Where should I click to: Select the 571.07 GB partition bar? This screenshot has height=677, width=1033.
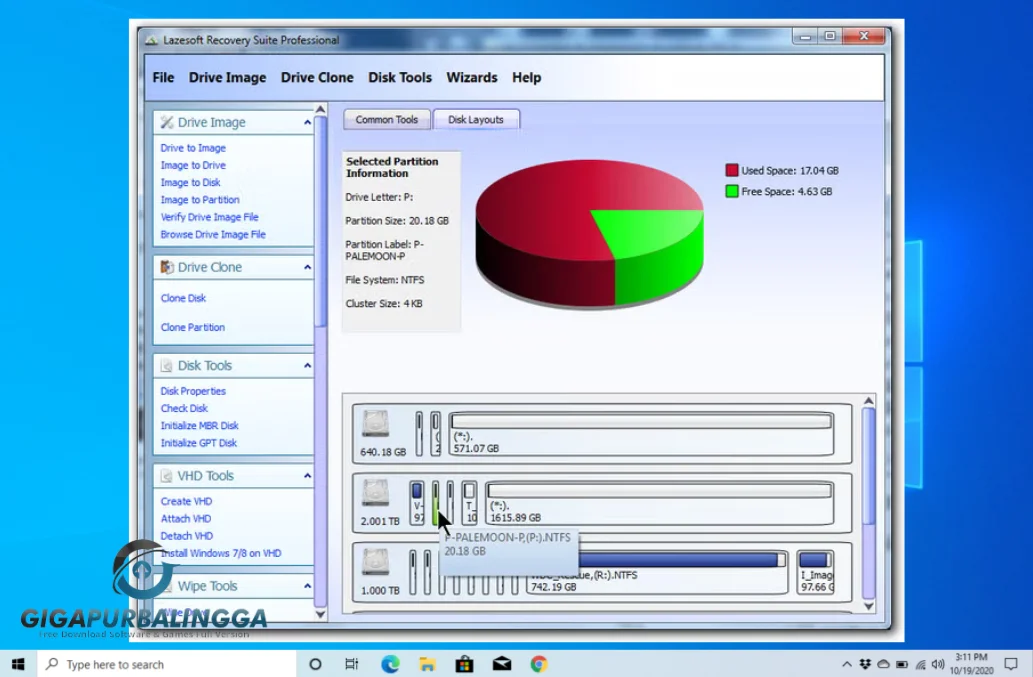(x=641, y=433)
